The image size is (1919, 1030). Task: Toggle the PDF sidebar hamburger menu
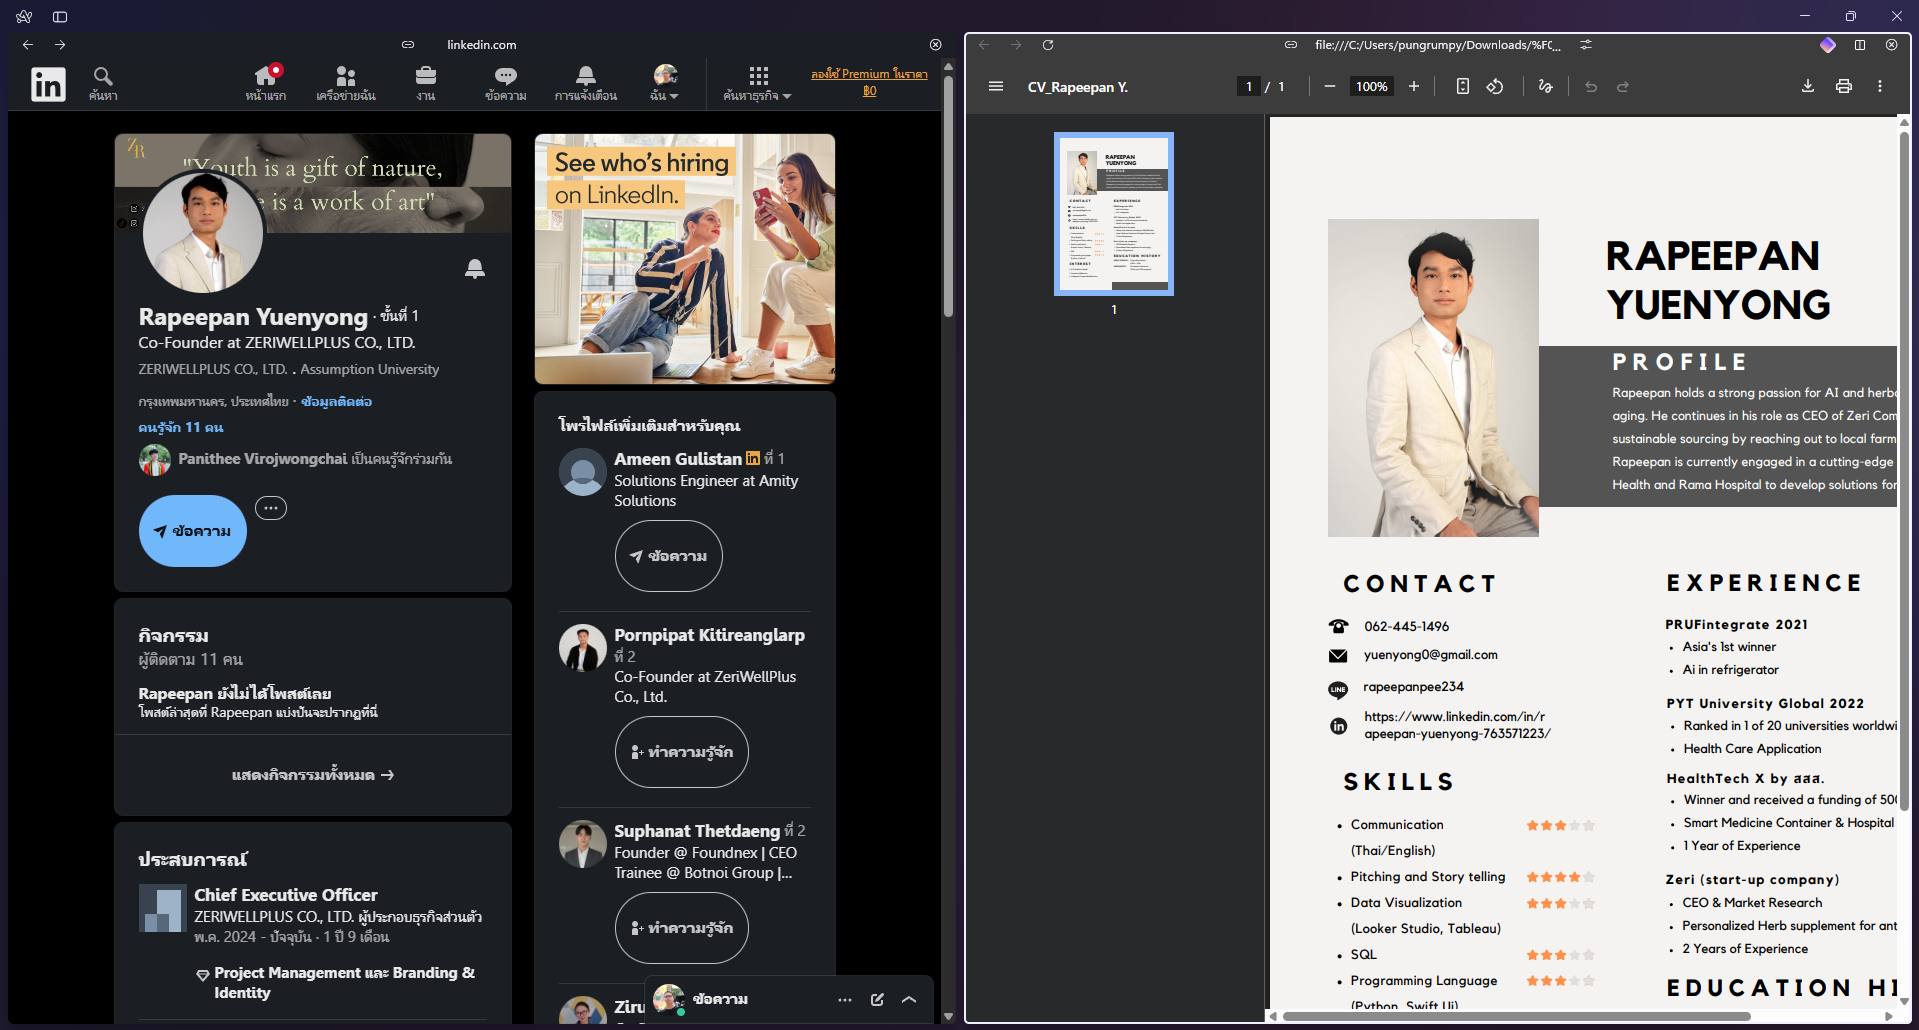(996, 87)
